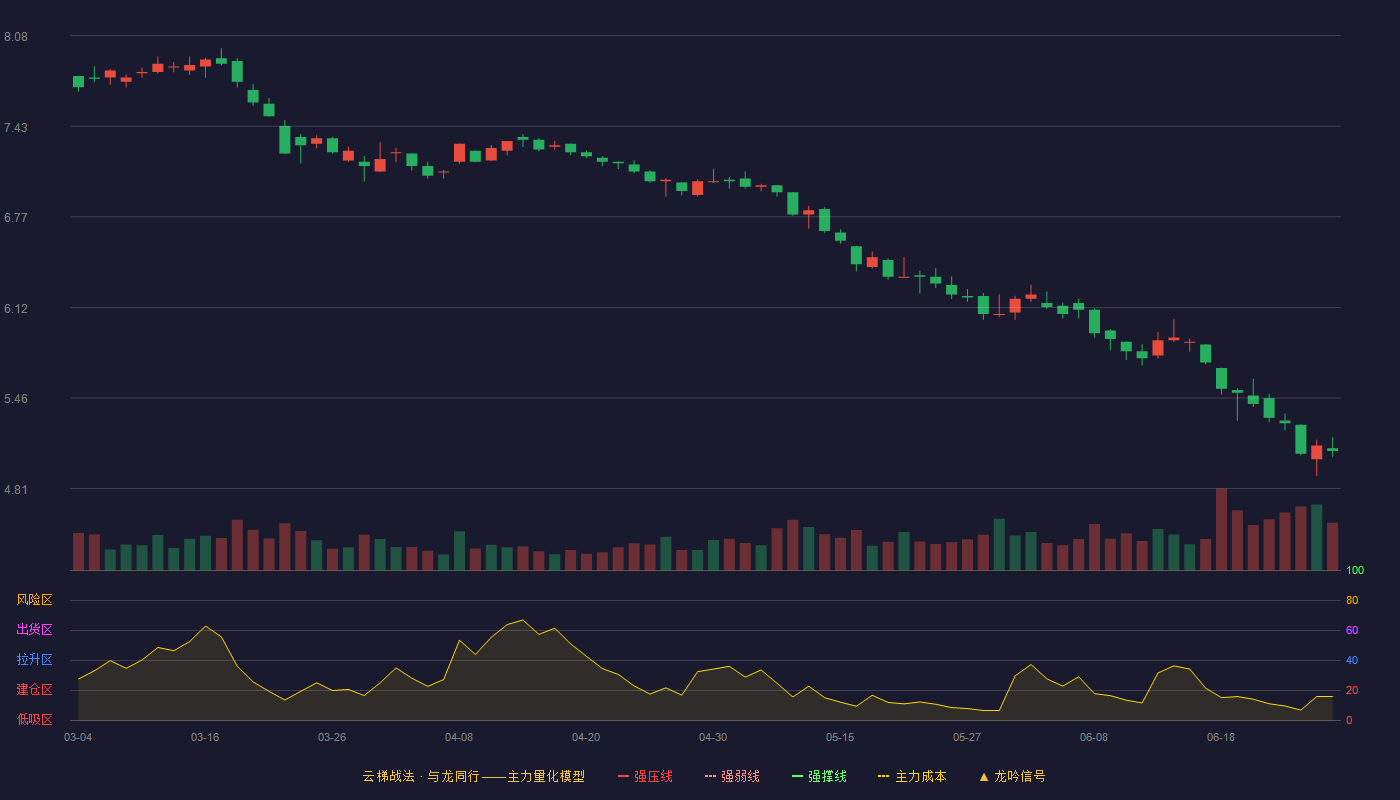The height and width of the screenshot is (800, 1400).
Task: Toggle the 强压线 legend entry
Action: pos(645,776)
